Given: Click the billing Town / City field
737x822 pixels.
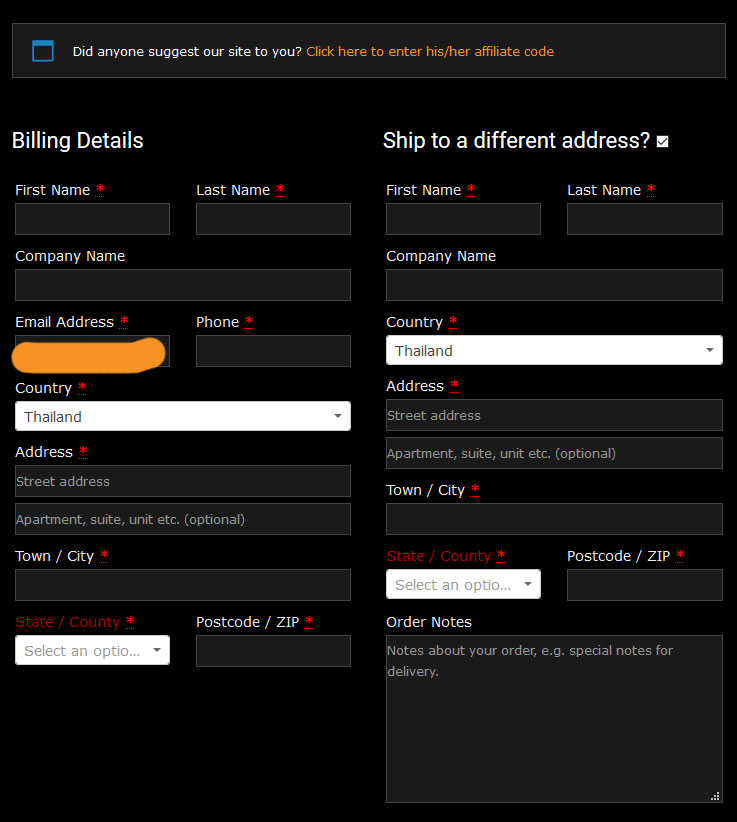Looking at the screenshot, I should pyautogui.click(x=182, y=585).
